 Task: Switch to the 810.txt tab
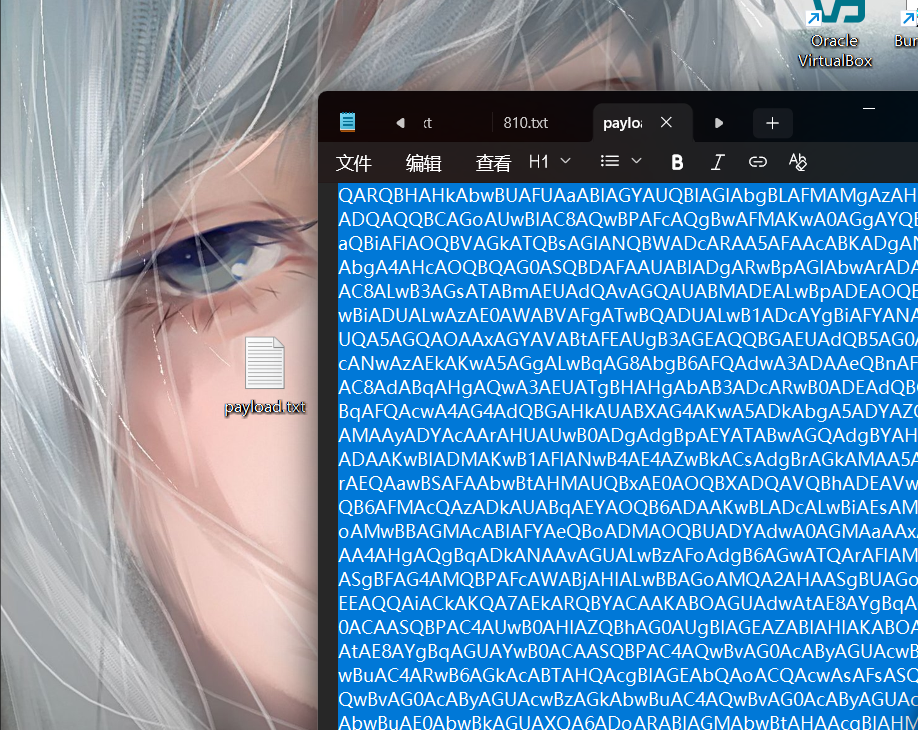(x=526, y=123)
